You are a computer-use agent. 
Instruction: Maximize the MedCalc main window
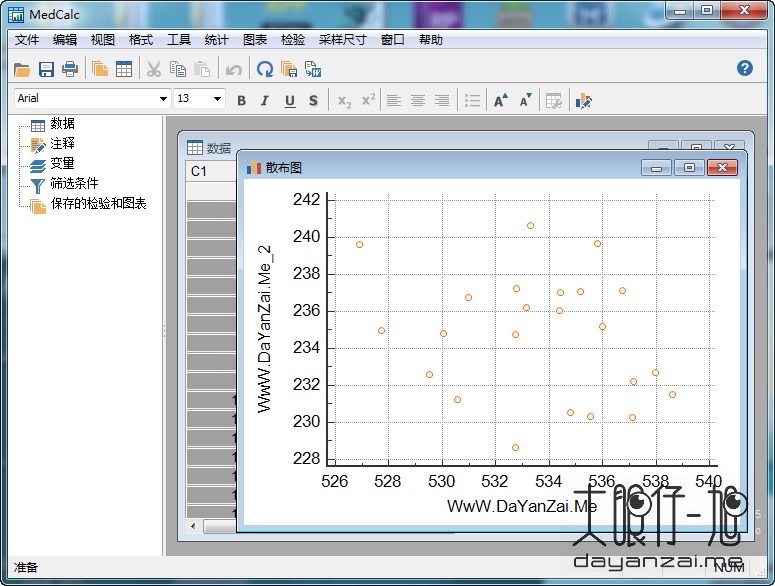coord(707,10)
